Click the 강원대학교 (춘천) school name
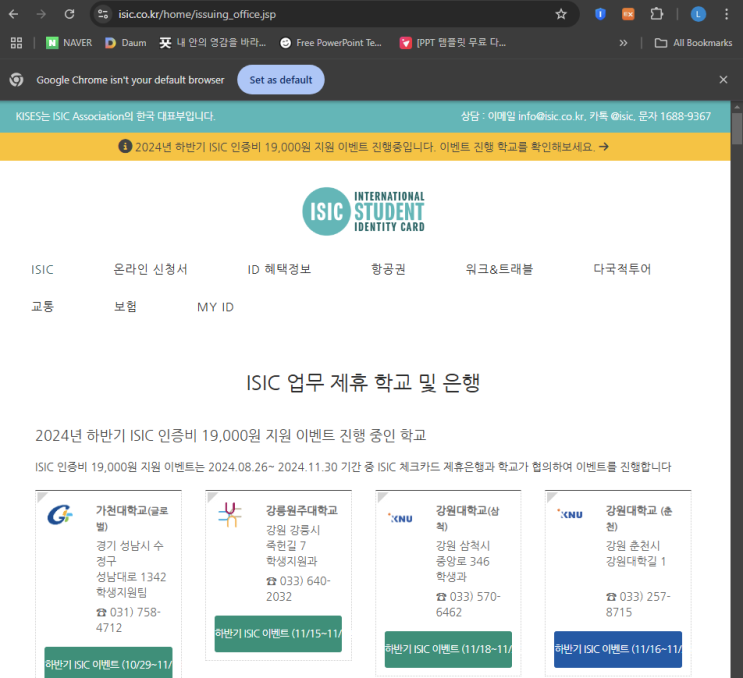The width and height of the screenshot is (743, 678). [x=639, y=518]
